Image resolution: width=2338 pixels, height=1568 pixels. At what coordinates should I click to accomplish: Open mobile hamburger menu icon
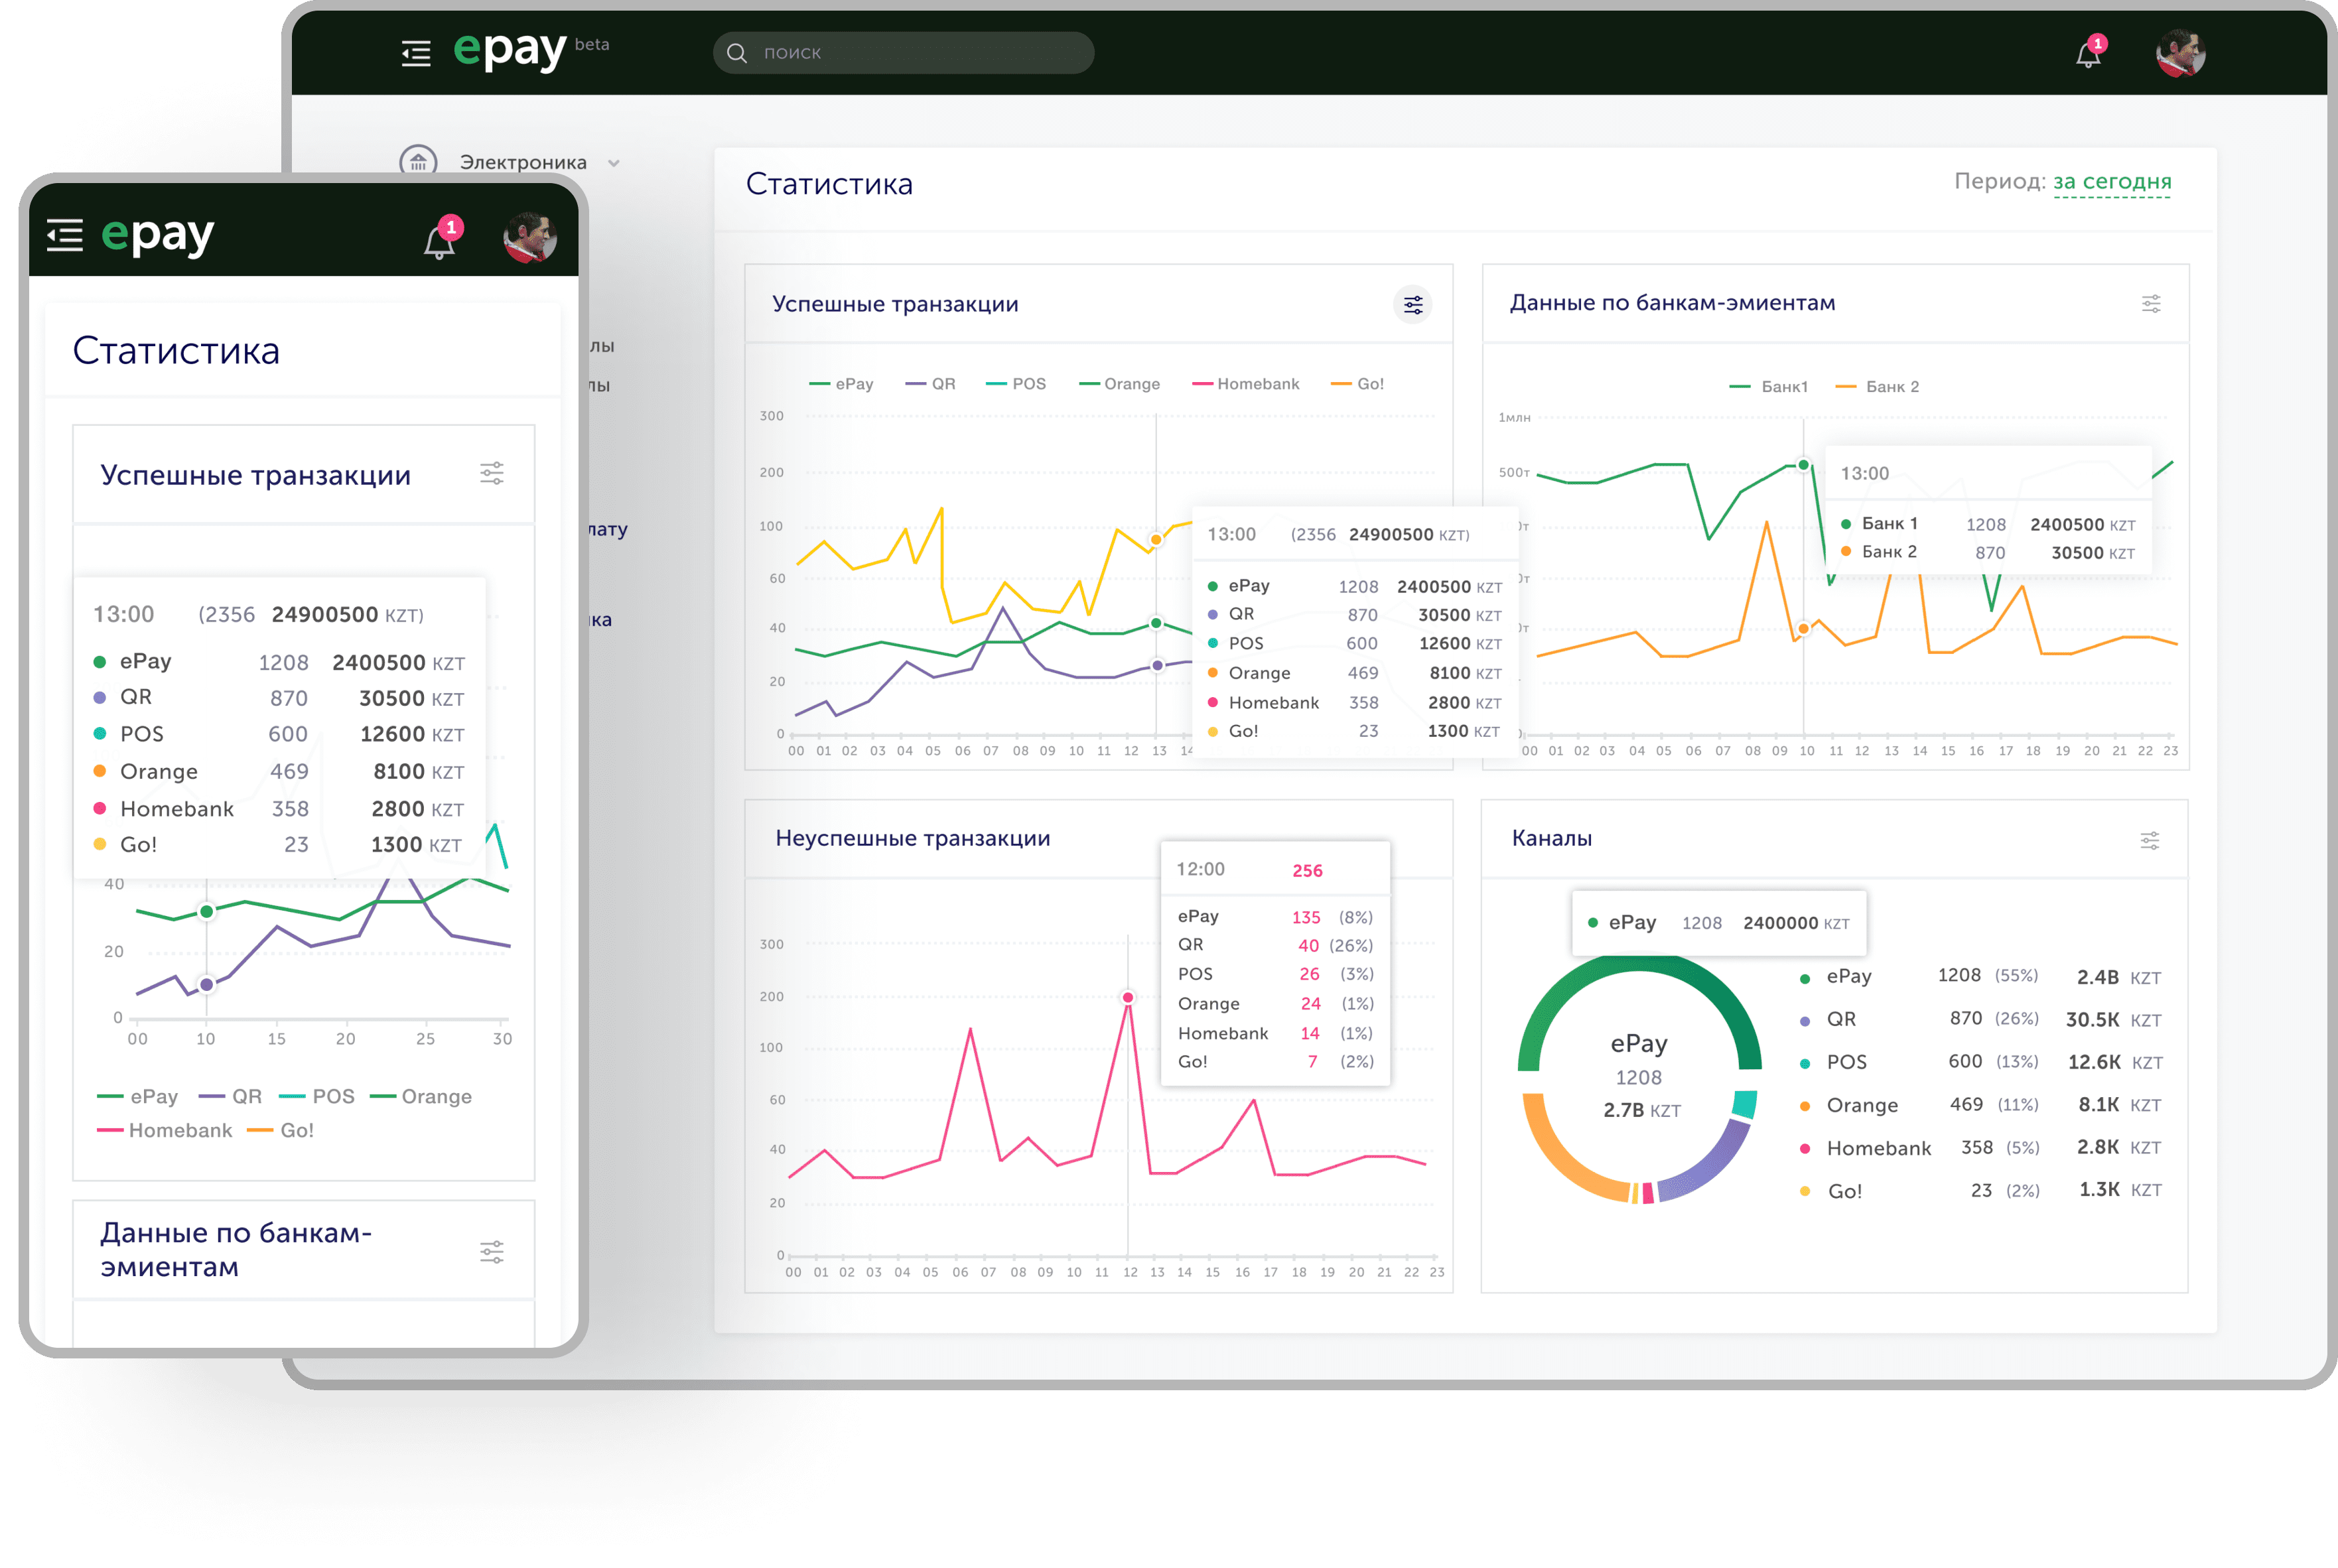tap(65, 236)
